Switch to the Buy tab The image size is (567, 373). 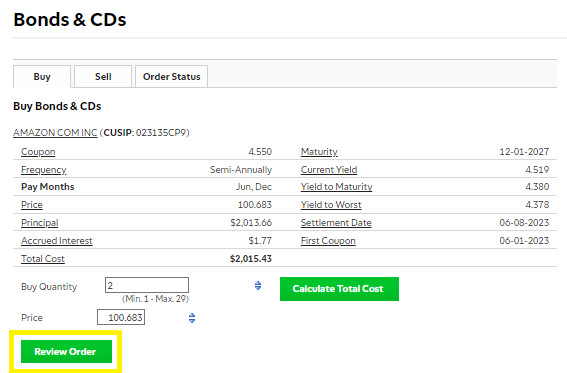tap(42, 77)
